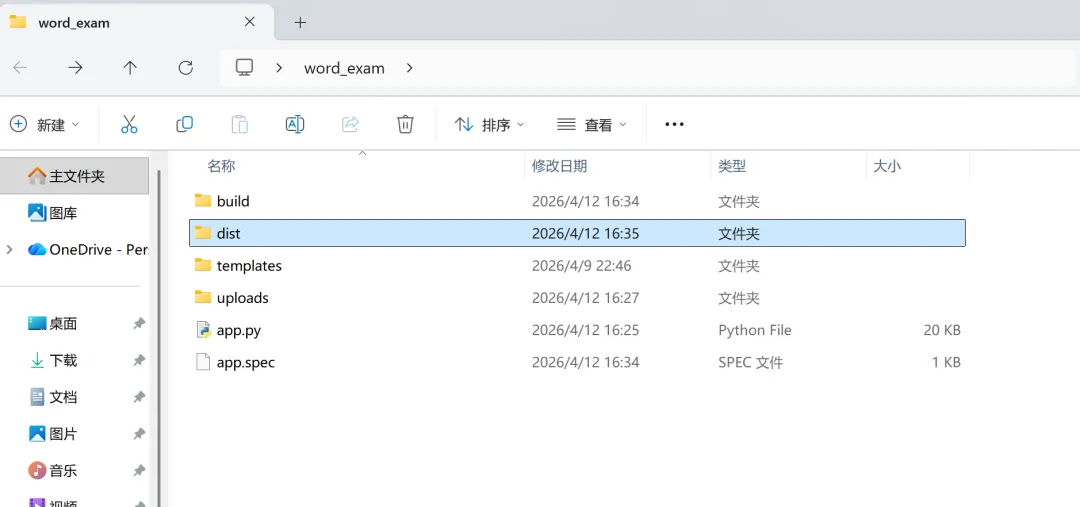Click the This PC monitor icon in address bar

245,68
